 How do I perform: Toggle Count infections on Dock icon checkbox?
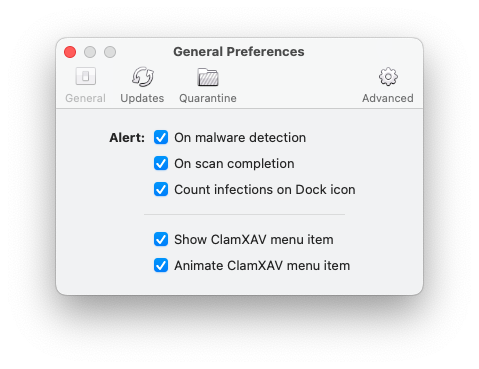pyautogui.click(x=161, y=189)
